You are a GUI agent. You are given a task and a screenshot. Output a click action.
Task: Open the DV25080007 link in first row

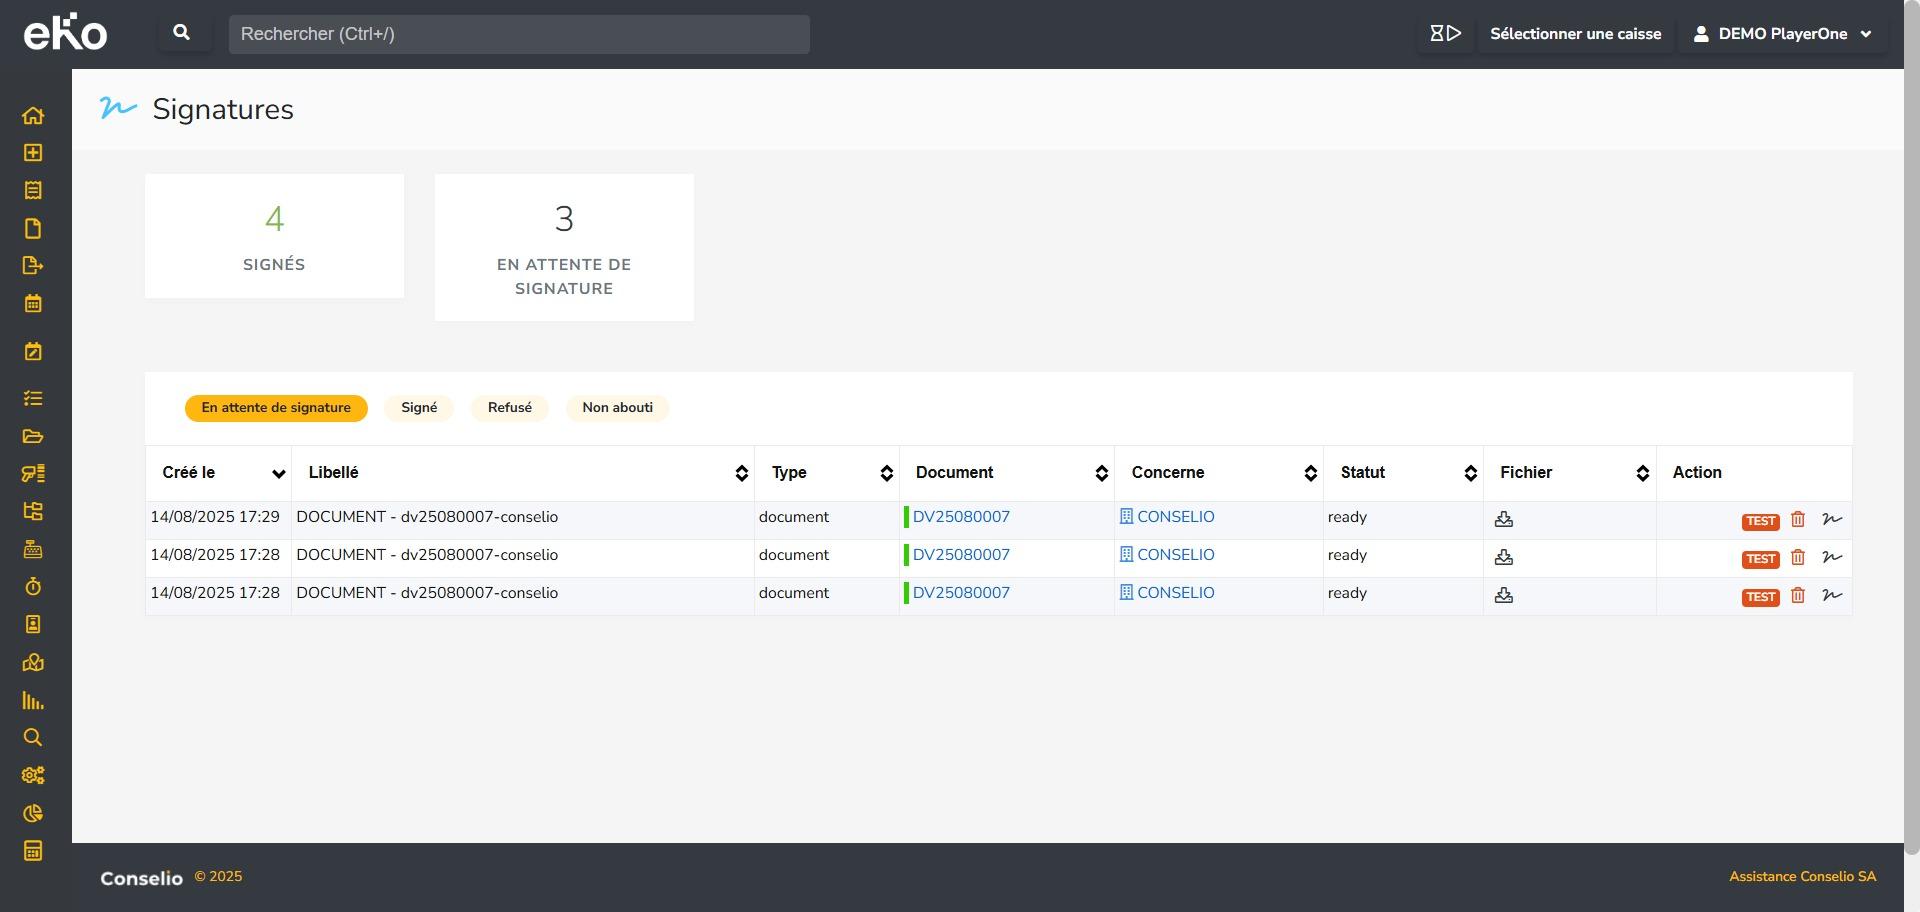(961, 517)
